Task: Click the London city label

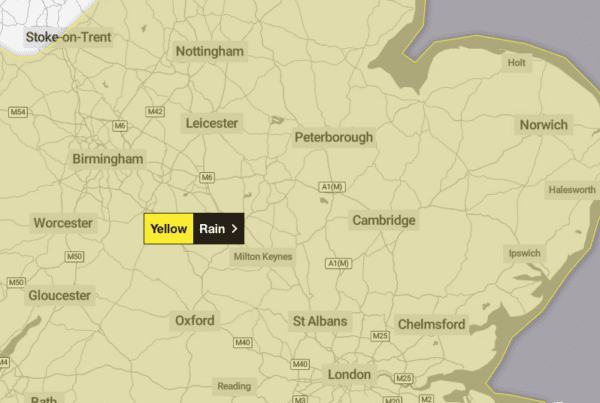Action: (x=349, y=374)
